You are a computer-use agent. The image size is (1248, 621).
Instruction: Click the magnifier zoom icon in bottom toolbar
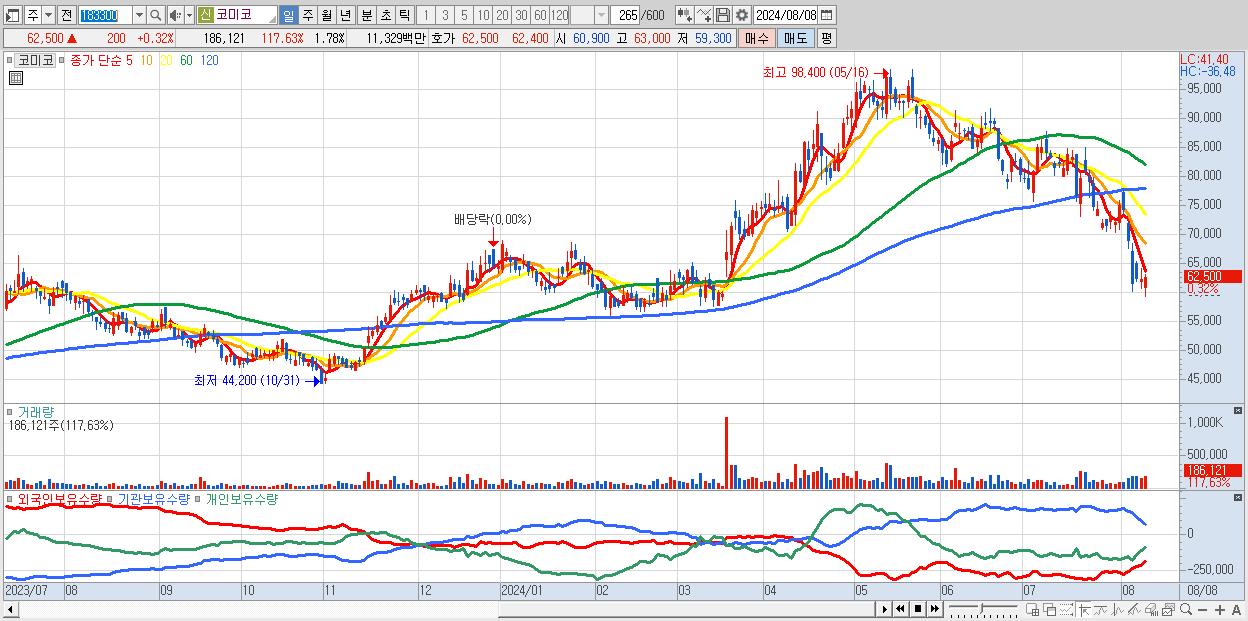pos(1185,610)
